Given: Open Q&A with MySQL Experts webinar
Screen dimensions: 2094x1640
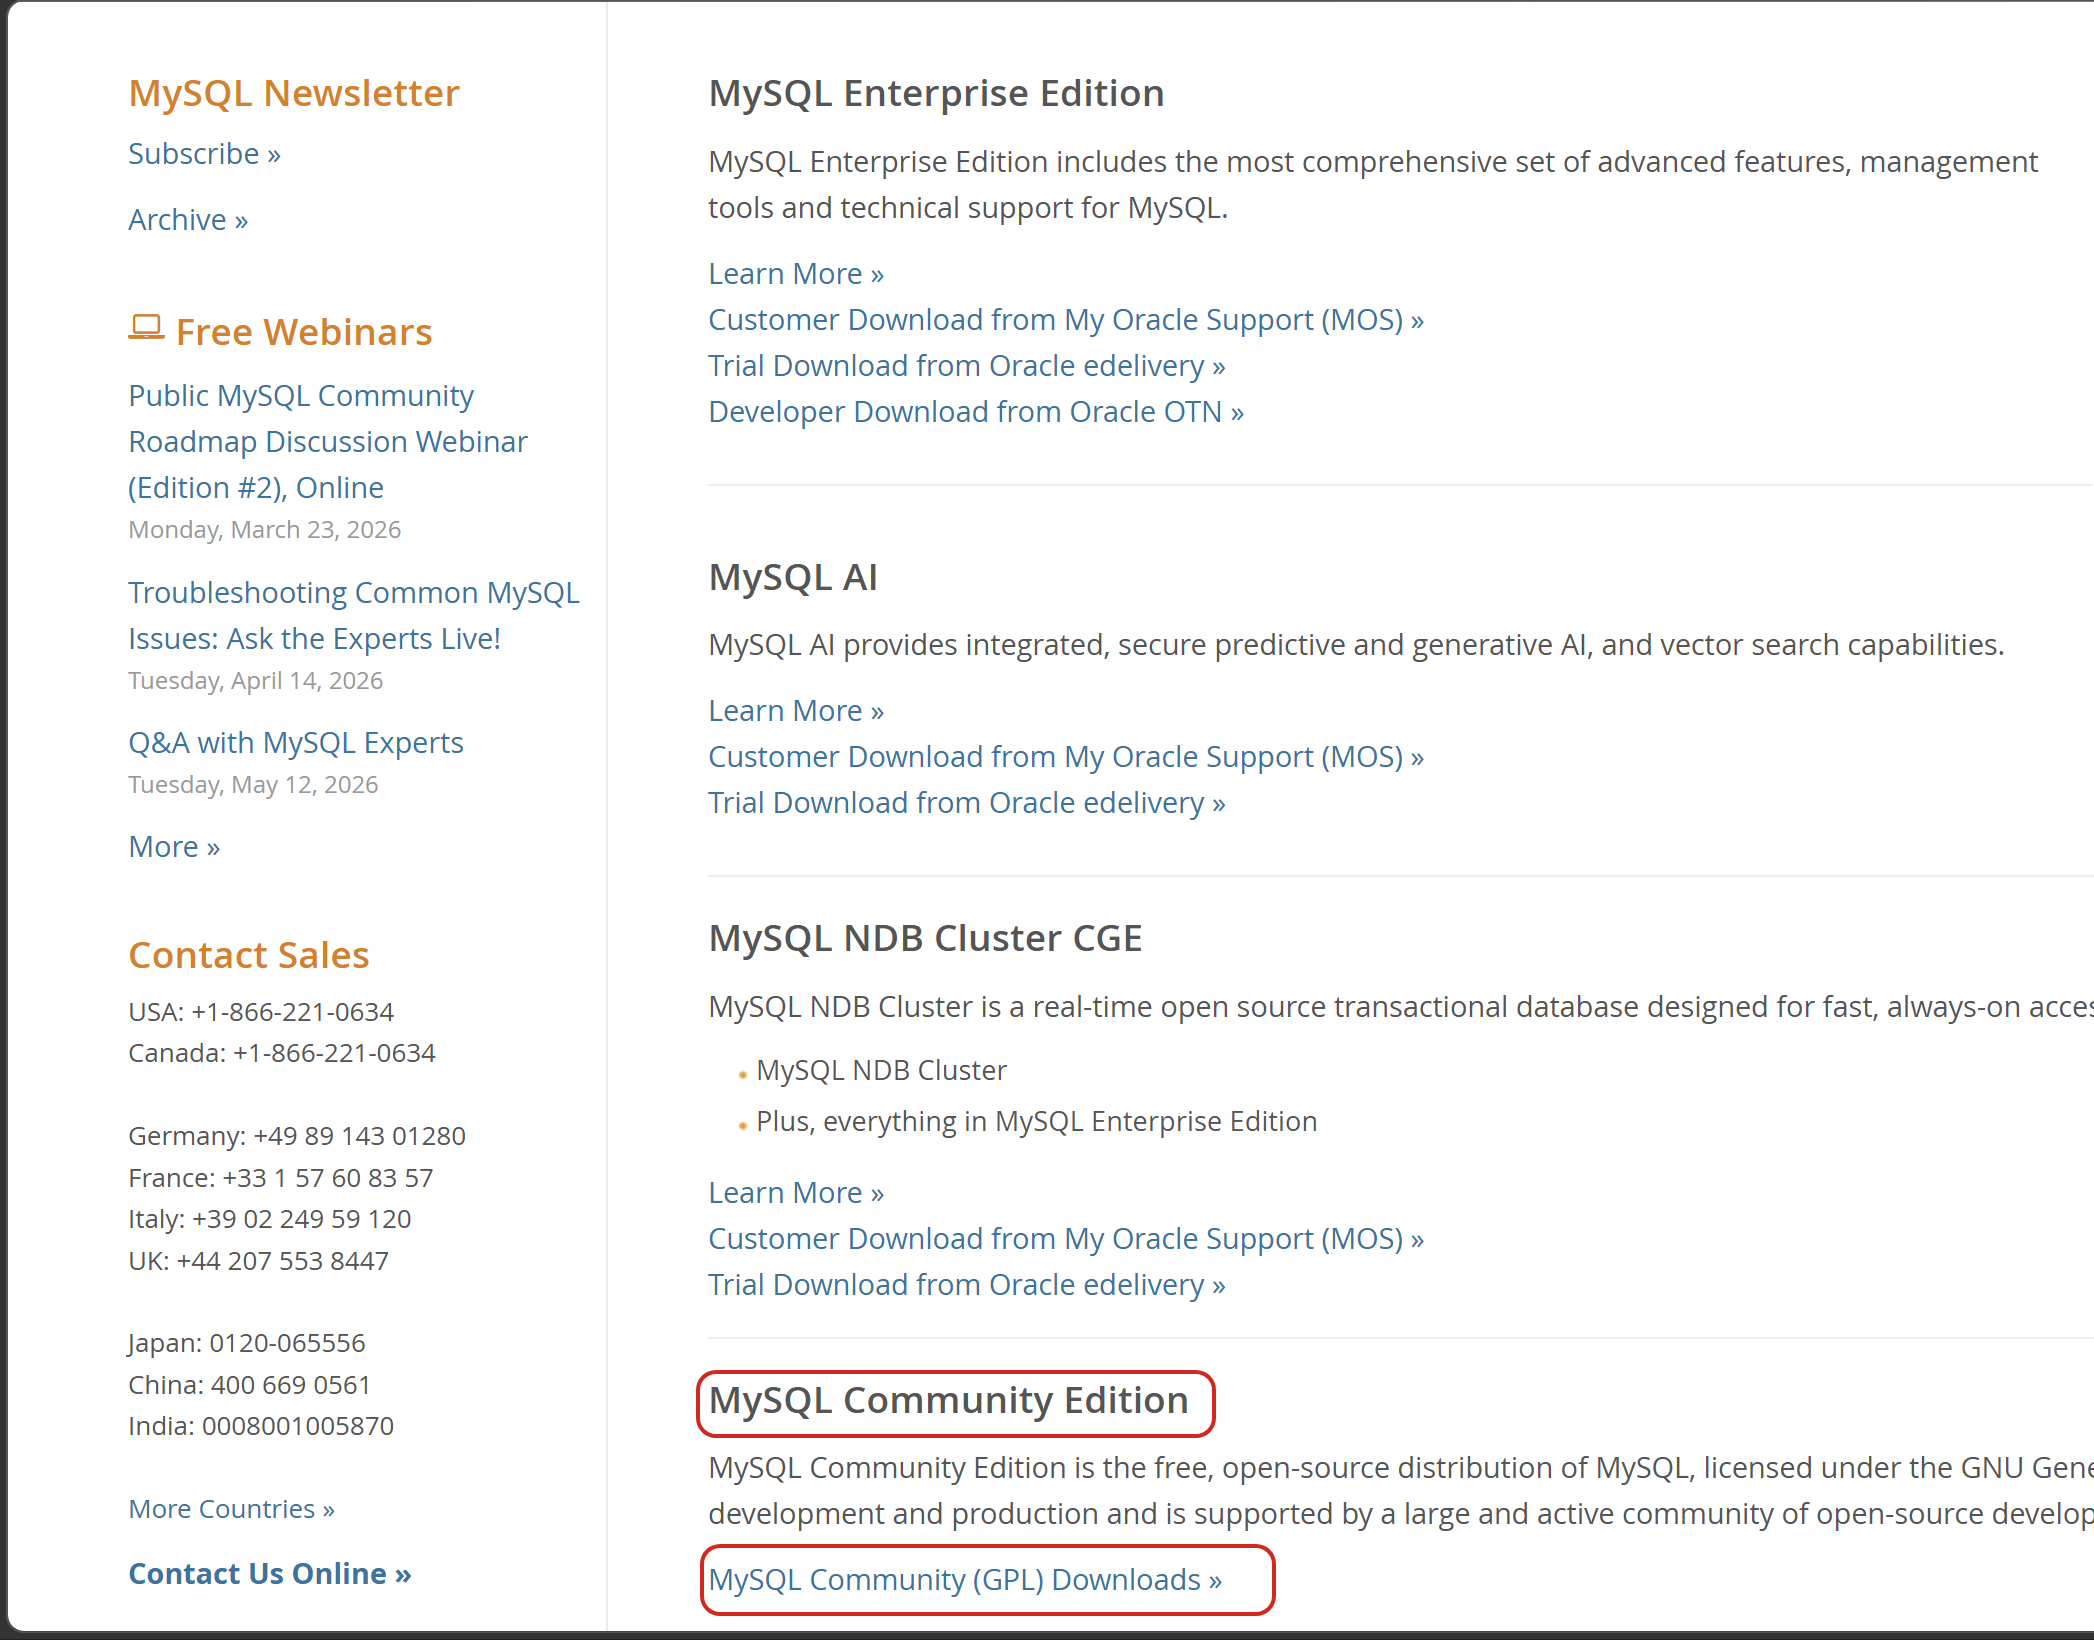Looking at the screenshot, I should pos(296,743).
